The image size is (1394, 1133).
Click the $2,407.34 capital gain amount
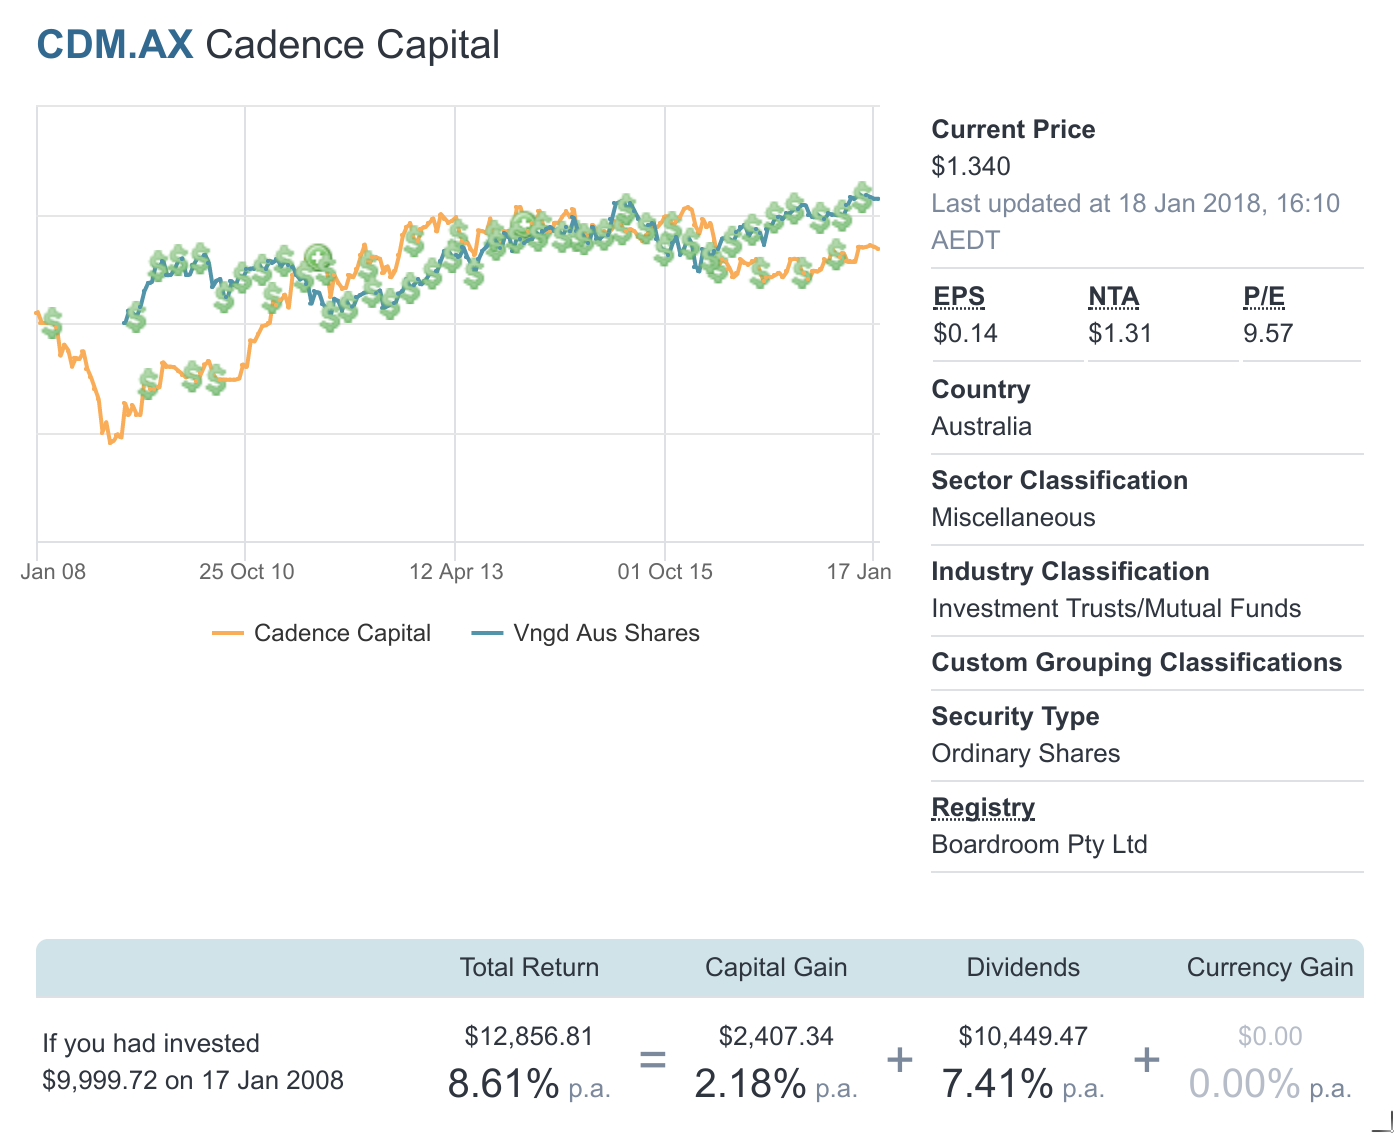click(x=776, y=1036)
